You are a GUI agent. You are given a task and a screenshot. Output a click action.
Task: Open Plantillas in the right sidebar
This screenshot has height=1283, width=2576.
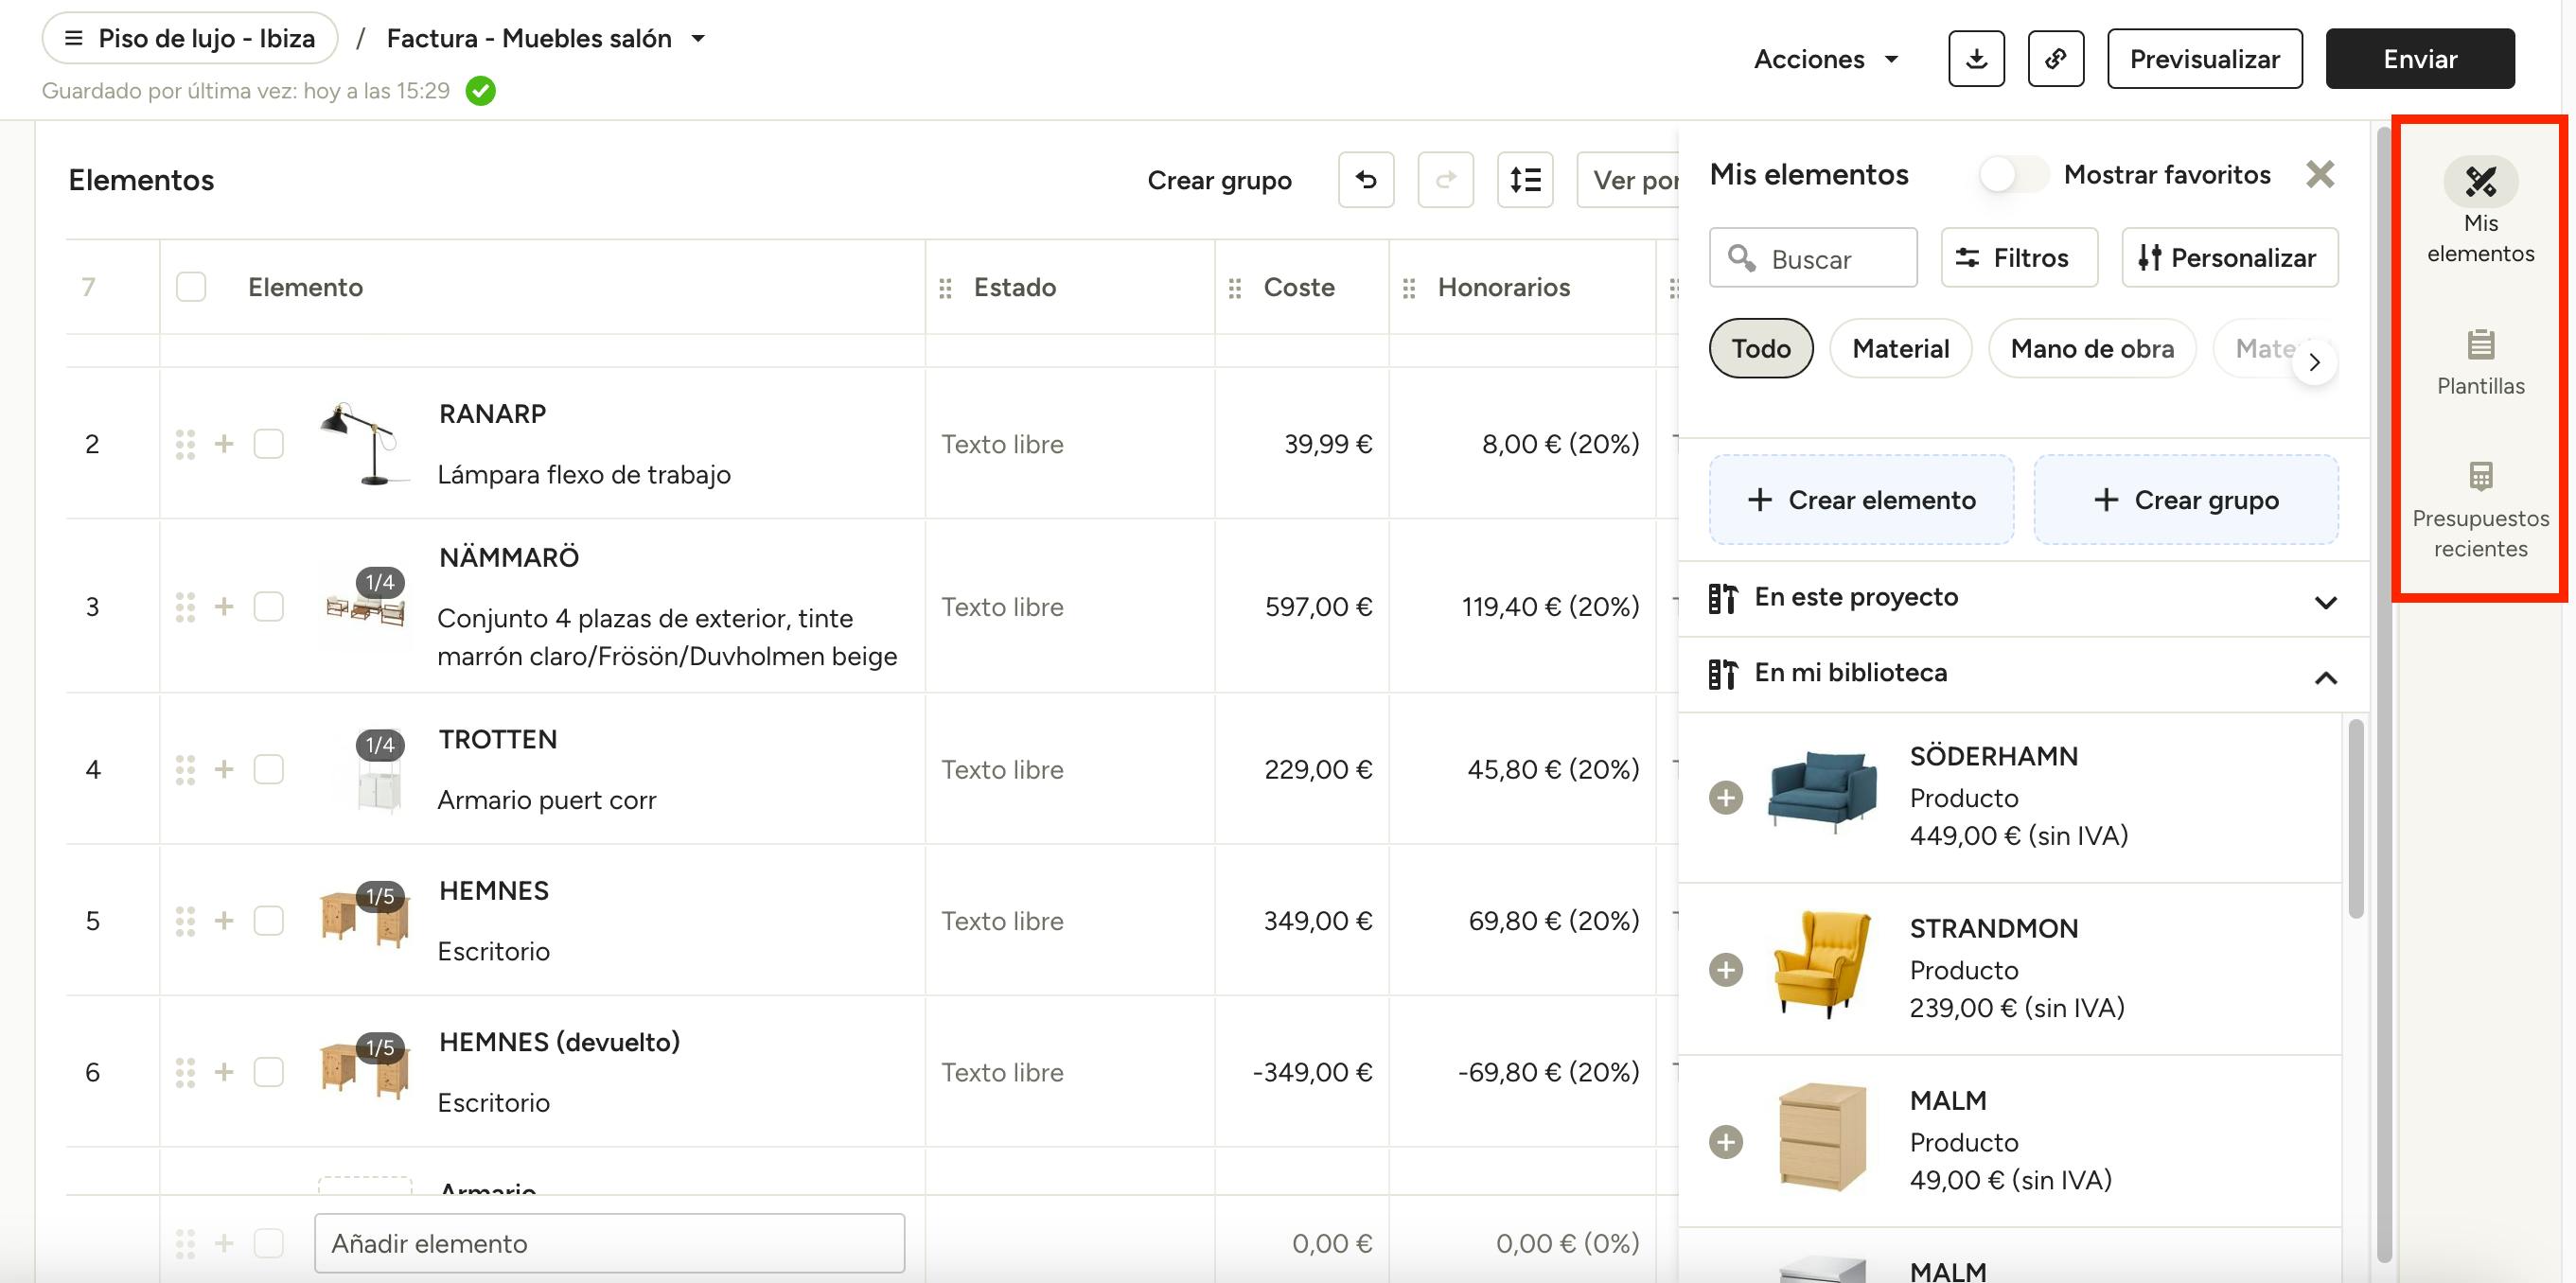pyautogui.click(x=2480, y=362)
